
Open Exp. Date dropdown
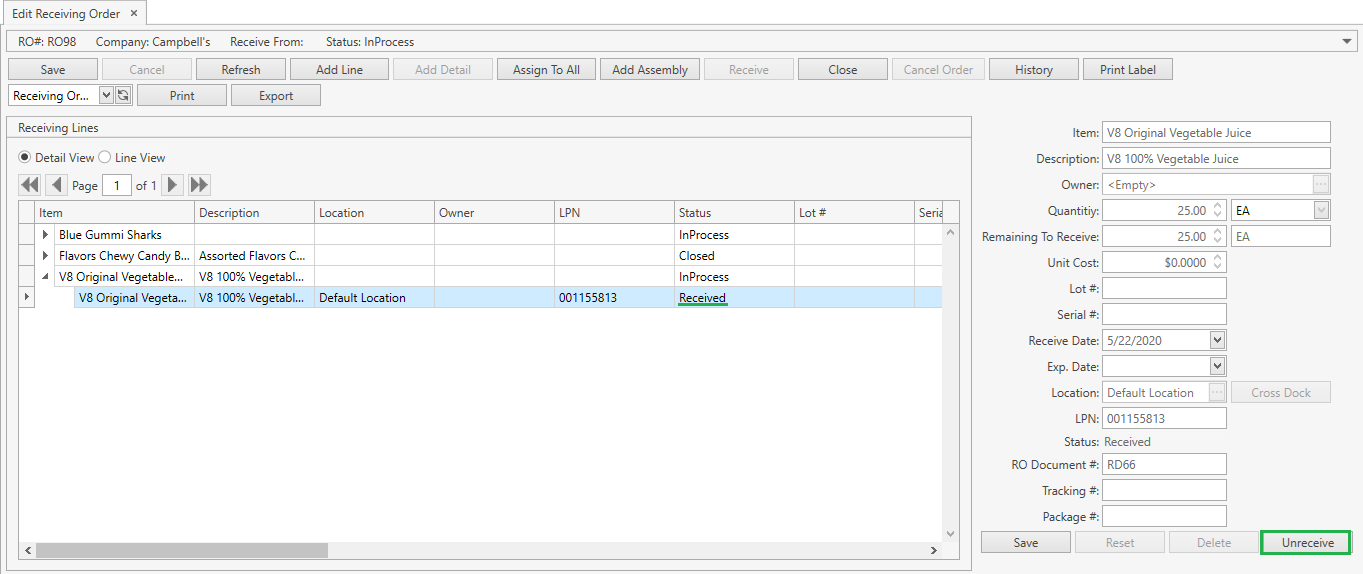tap(1217, 367)
